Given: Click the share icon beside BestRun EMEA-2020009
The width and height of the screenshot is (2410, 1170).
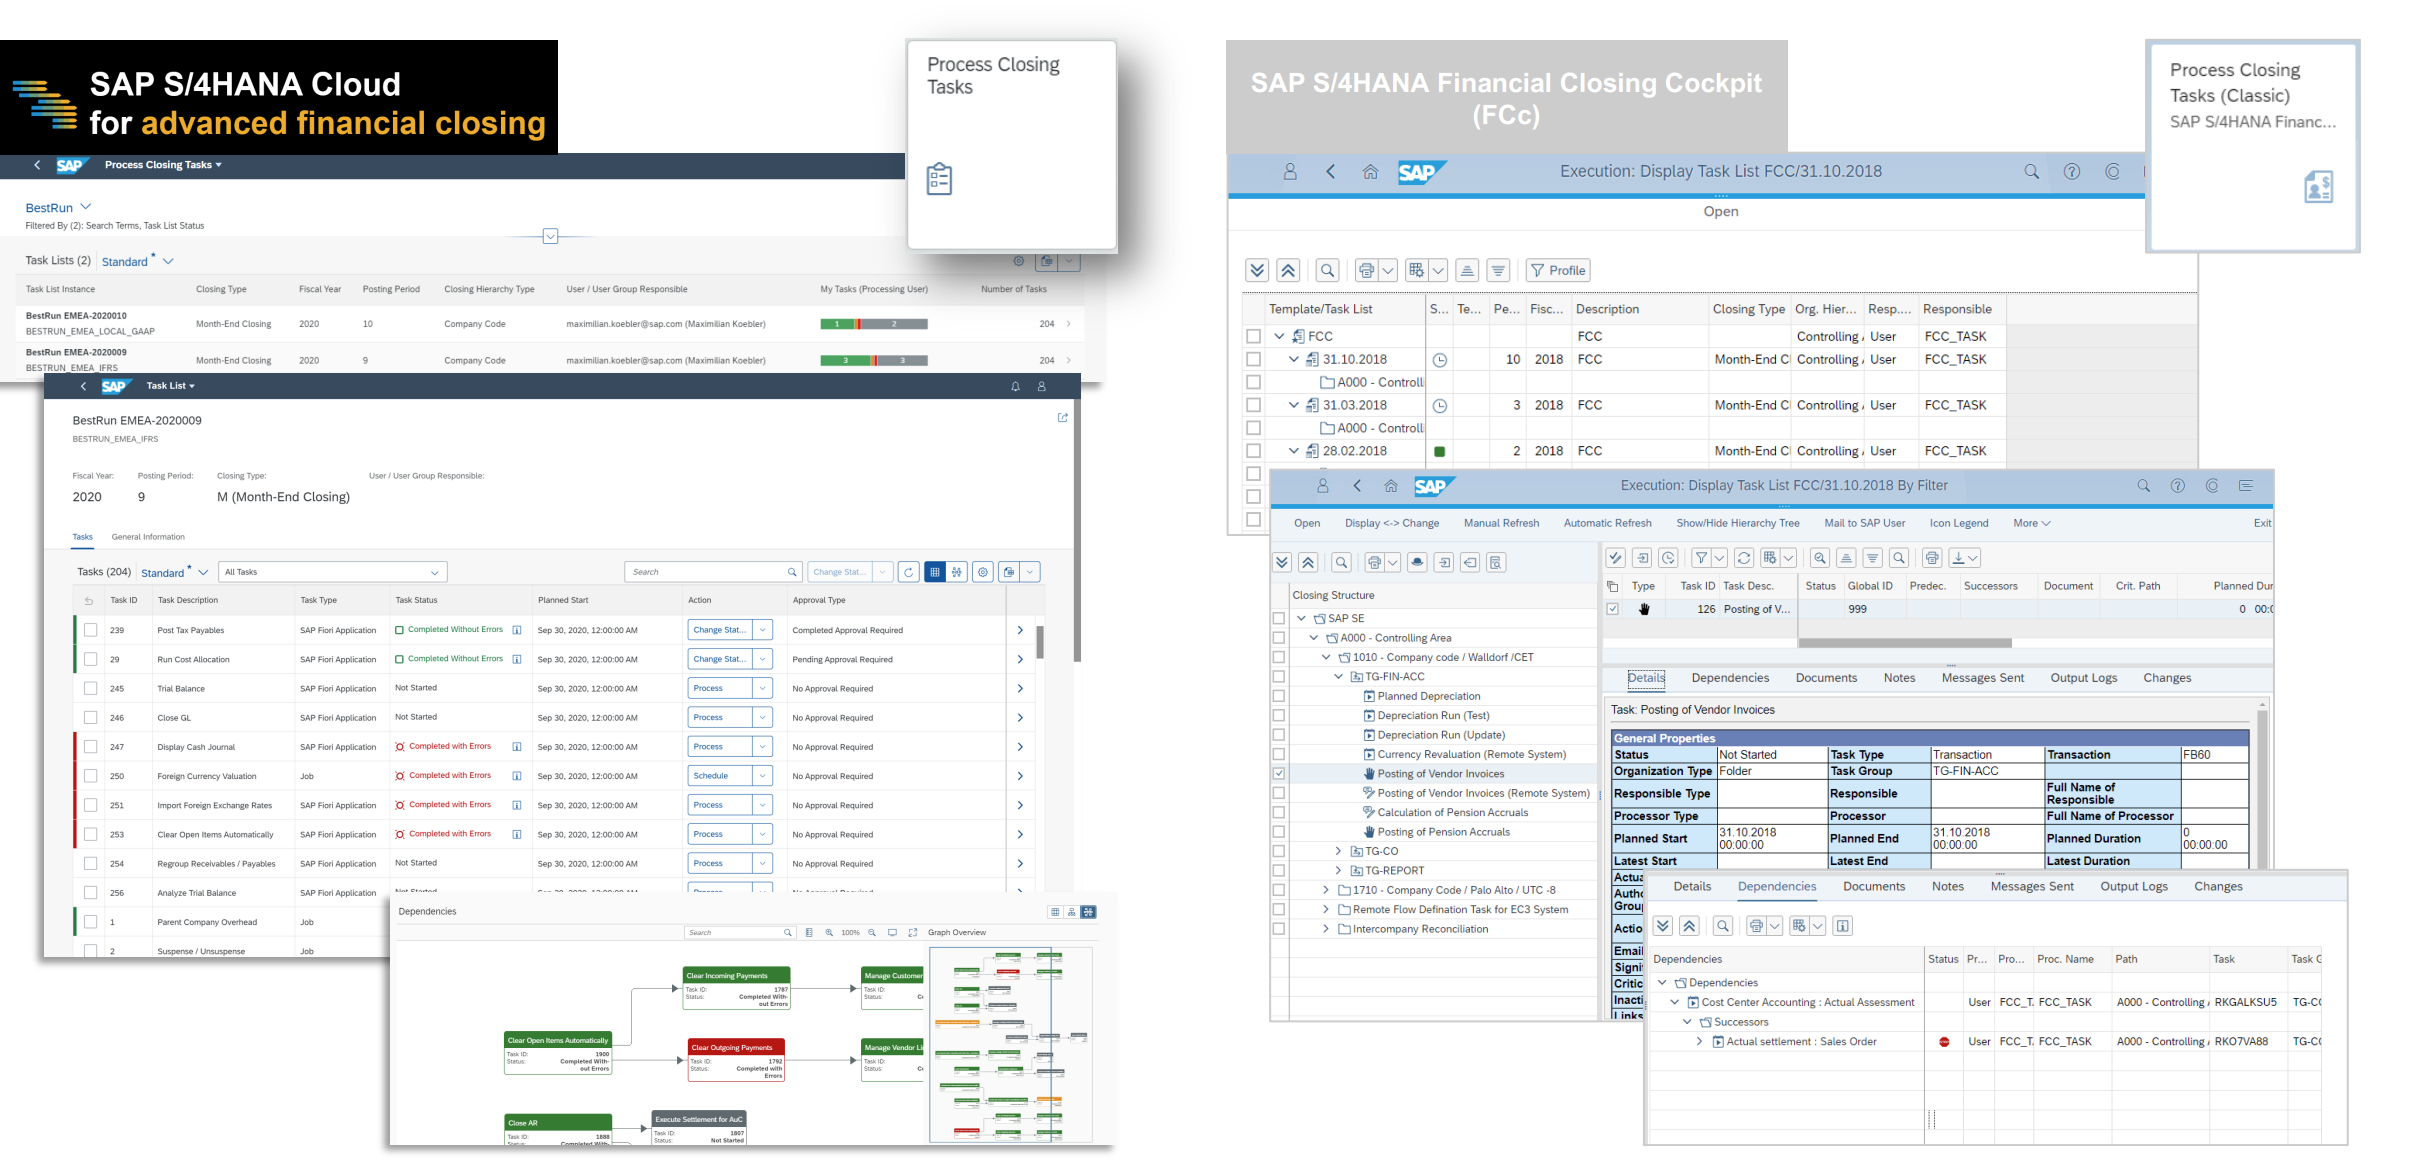Looking at the screenshot, I should [1063, 418].
